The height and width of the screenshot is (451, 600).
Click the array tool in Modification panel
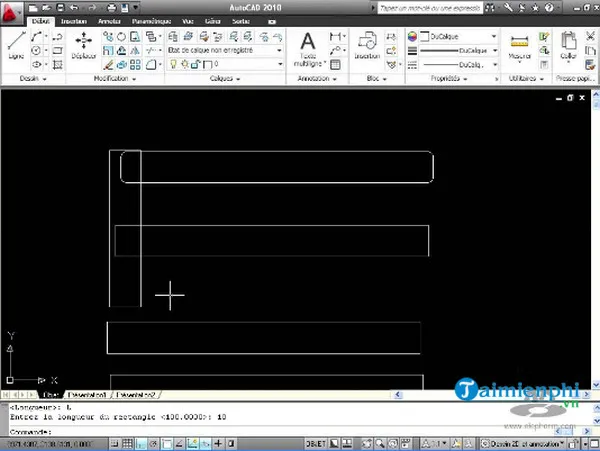[x=135, y=65]
